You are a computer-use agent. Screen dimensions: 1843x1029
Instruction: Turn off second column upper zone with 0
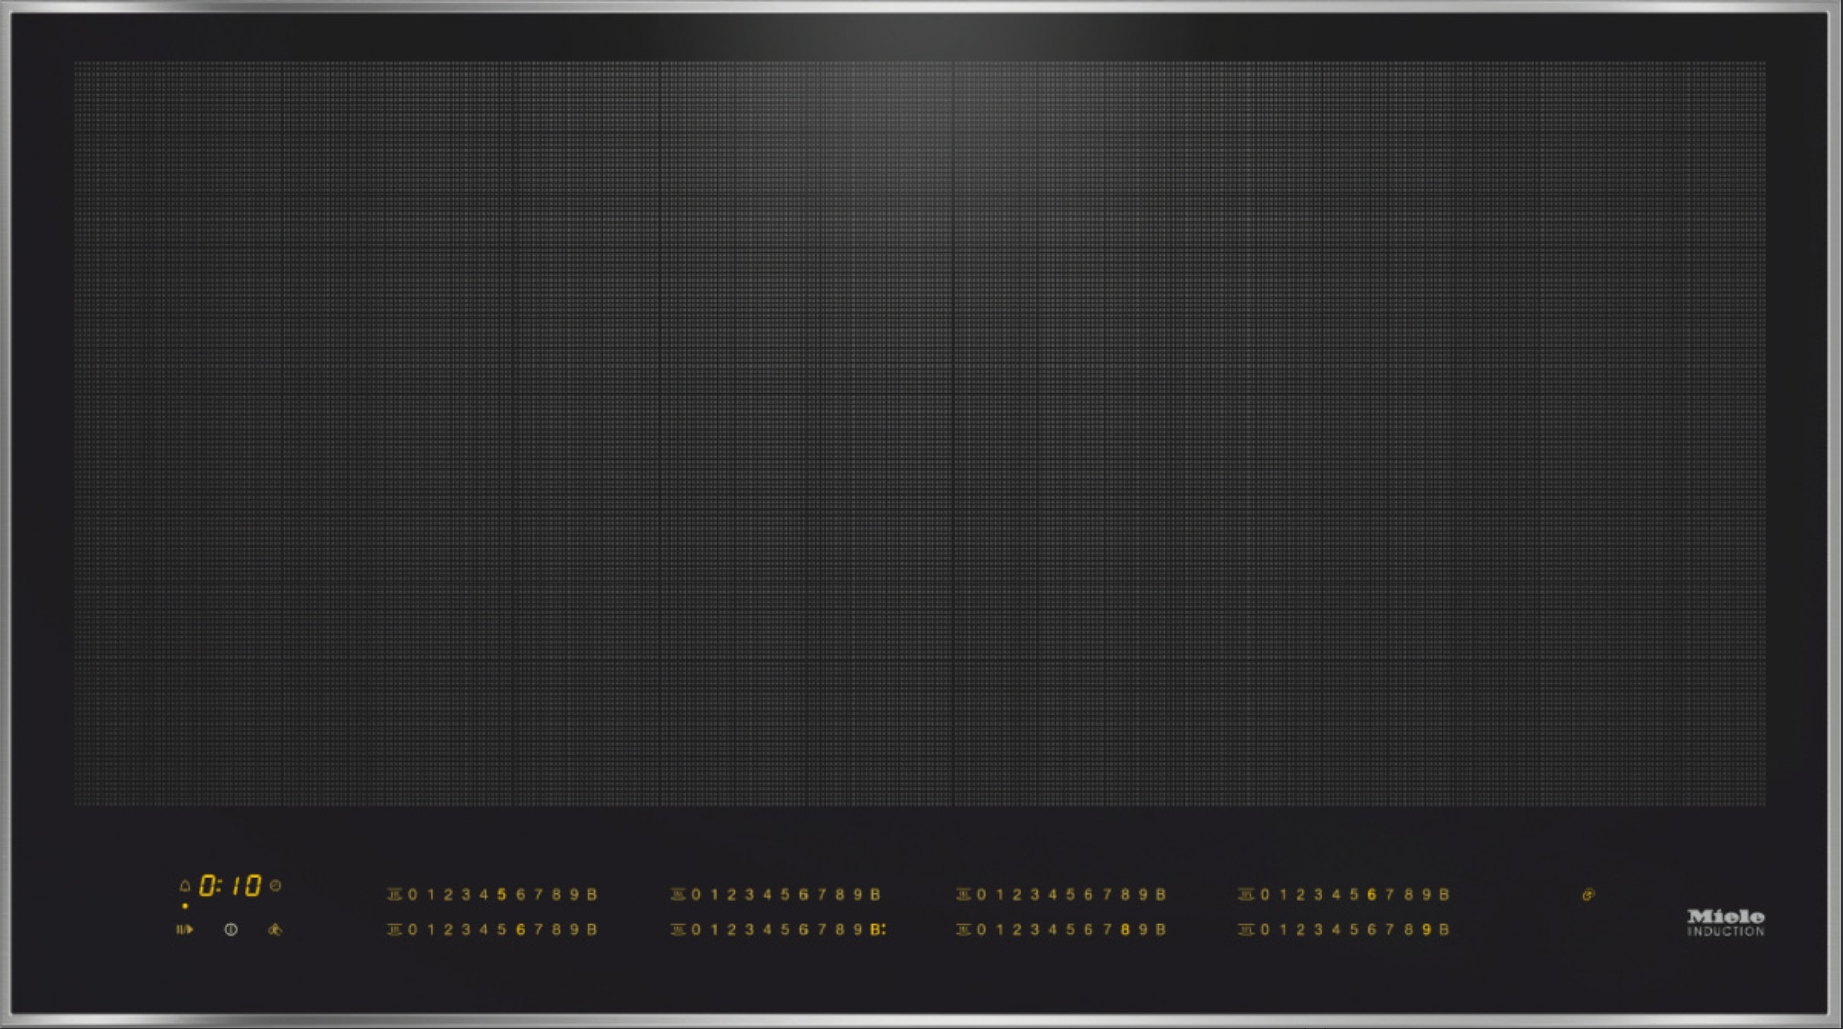click(696, 895)
